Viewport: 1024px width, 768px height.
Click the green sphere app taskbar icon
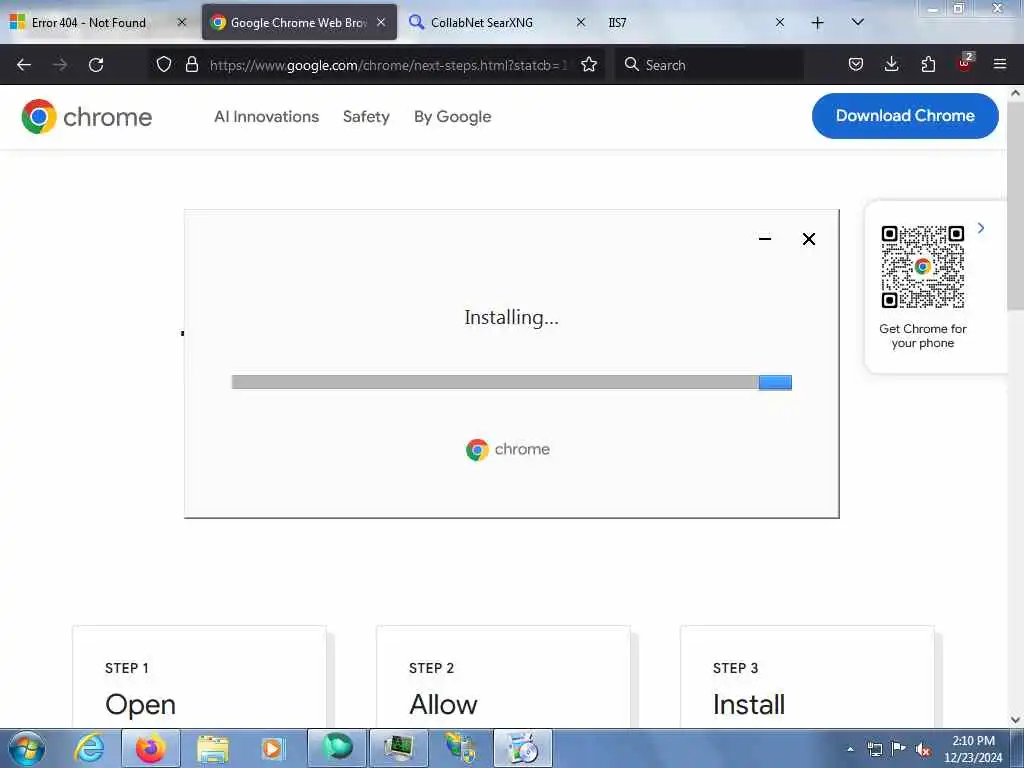(x=337, y=748)
